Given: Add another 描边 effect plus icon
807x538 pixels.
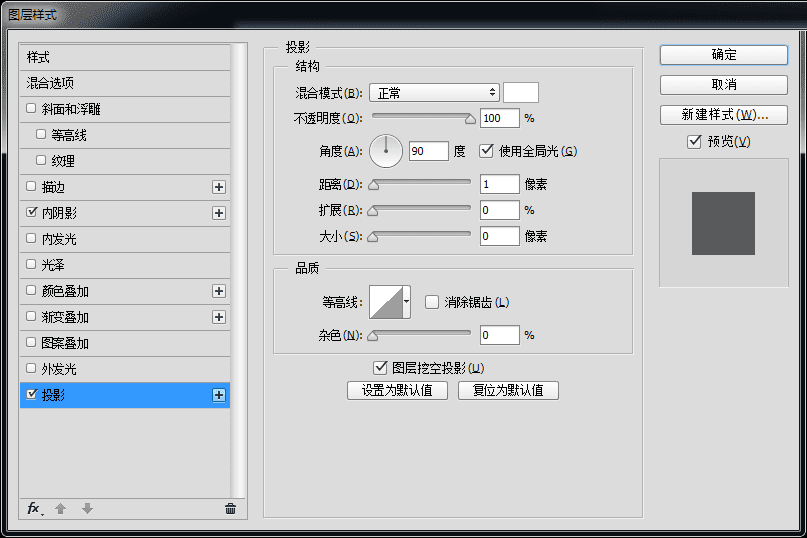Looking at the screenshot, I should tap(219, 187).
